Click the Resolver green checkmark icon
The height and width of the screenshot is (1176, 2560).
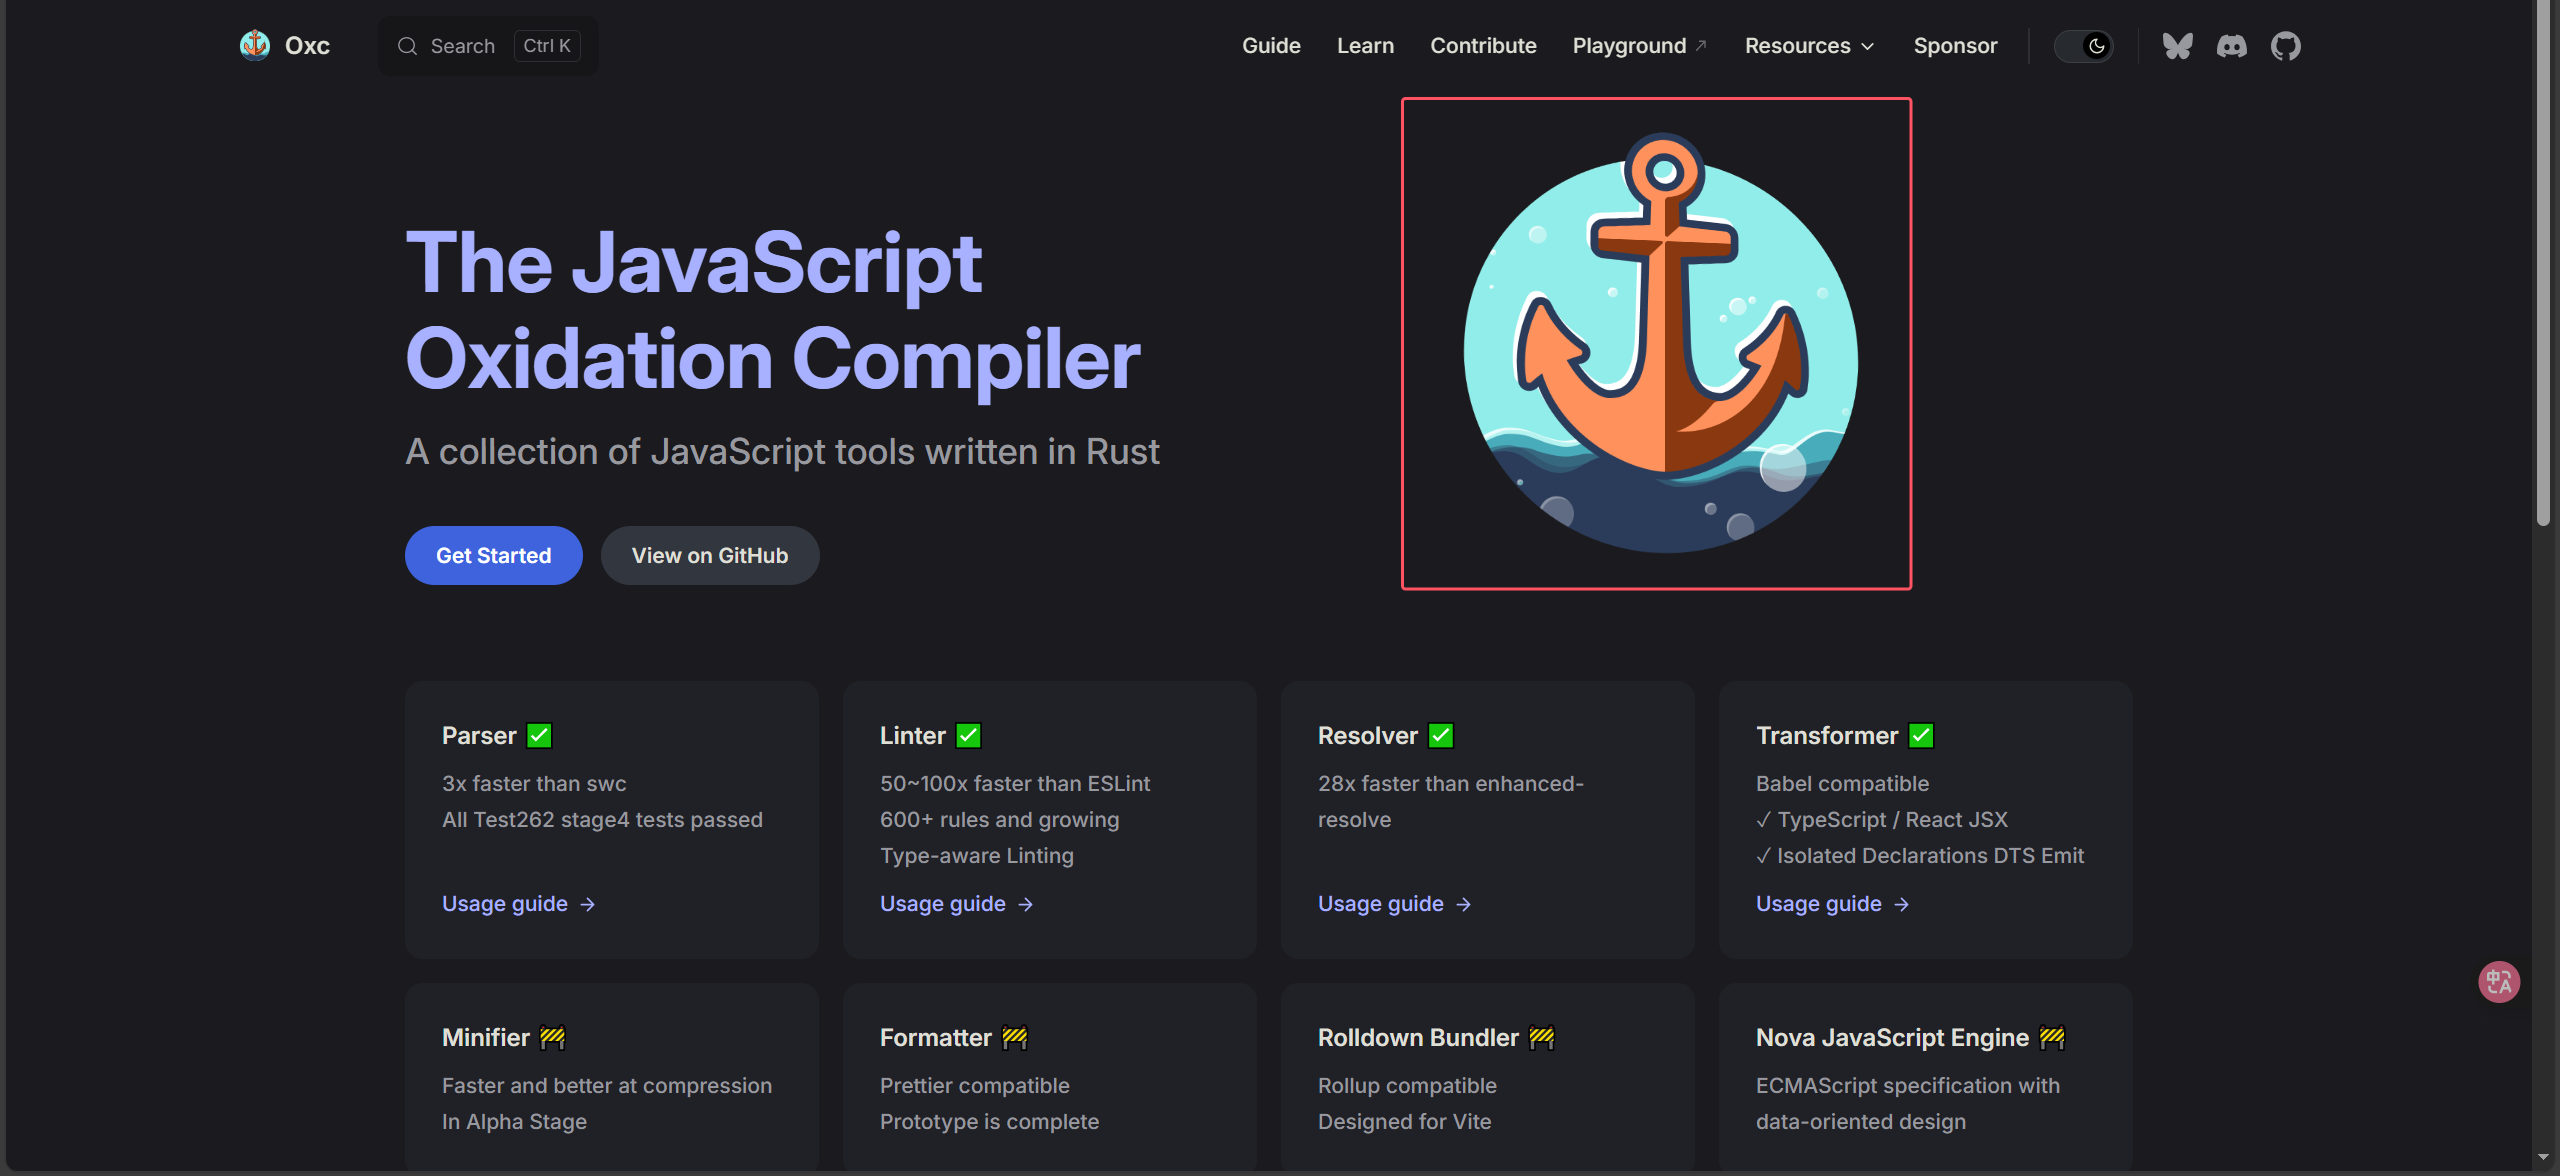click(x=1440, y=735)
